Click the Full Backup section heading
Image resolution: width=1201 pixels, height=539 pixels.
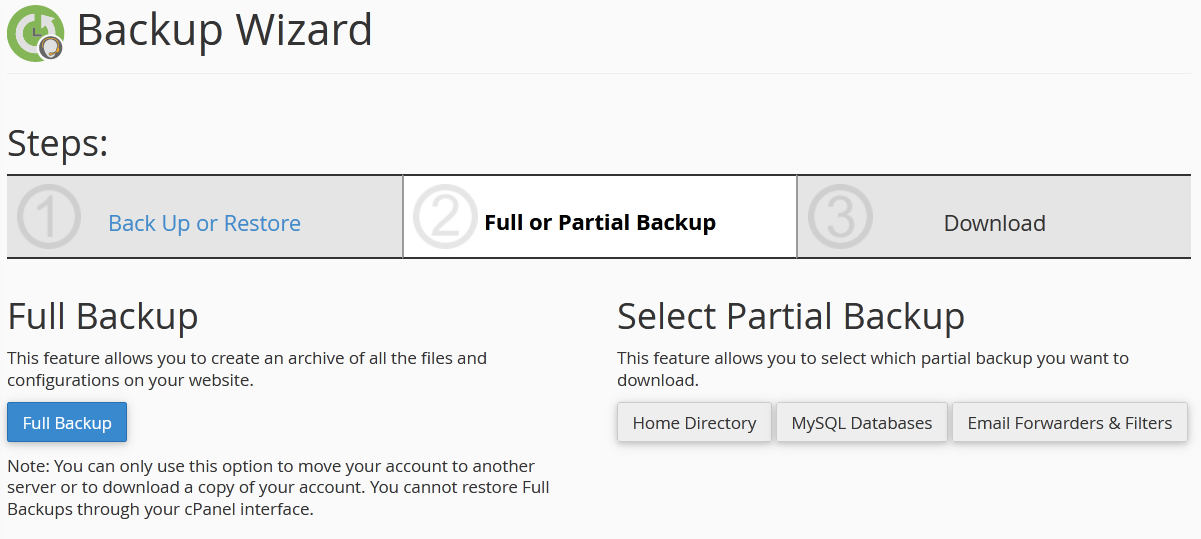click(x=102, y=317)
